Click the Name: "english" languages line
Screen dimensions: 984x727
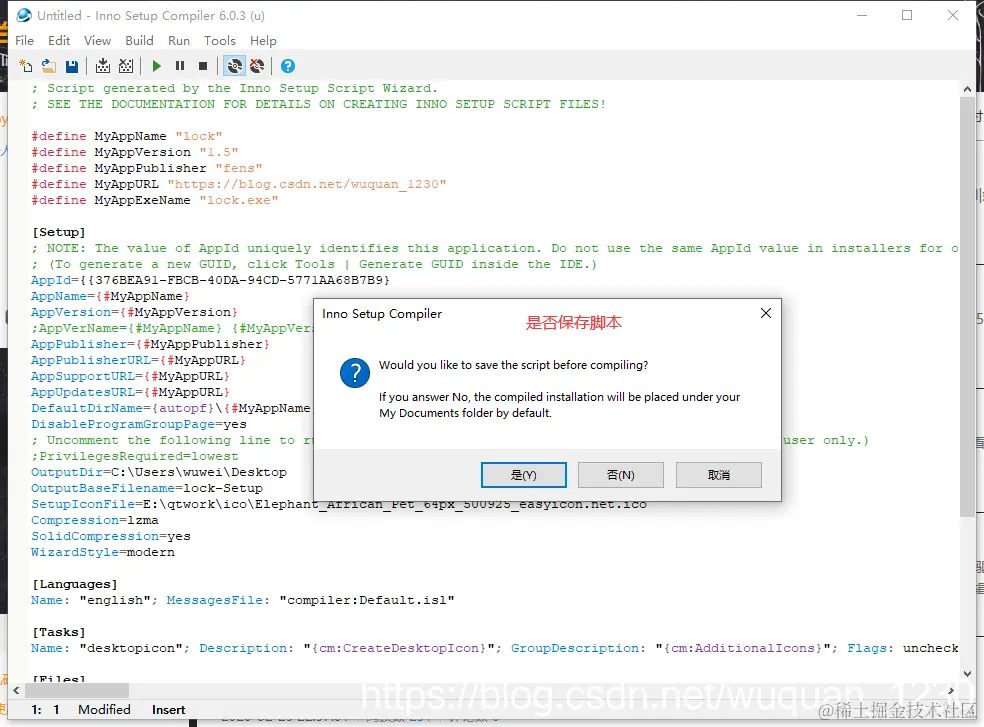tap(243, 600)
